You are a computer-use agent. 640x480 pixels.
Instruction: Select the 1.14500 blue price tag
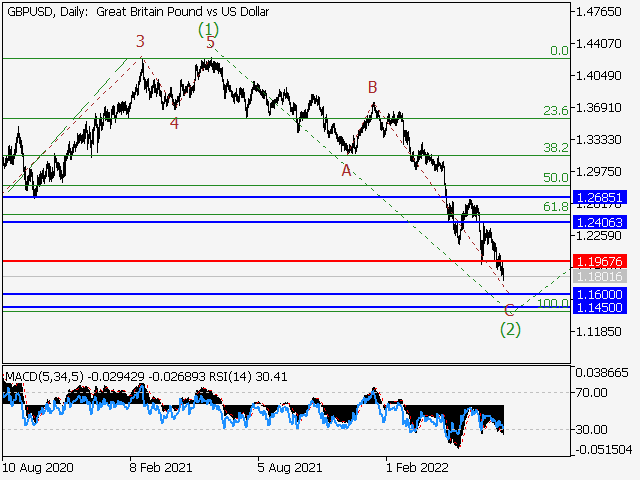tap(600, 308)
